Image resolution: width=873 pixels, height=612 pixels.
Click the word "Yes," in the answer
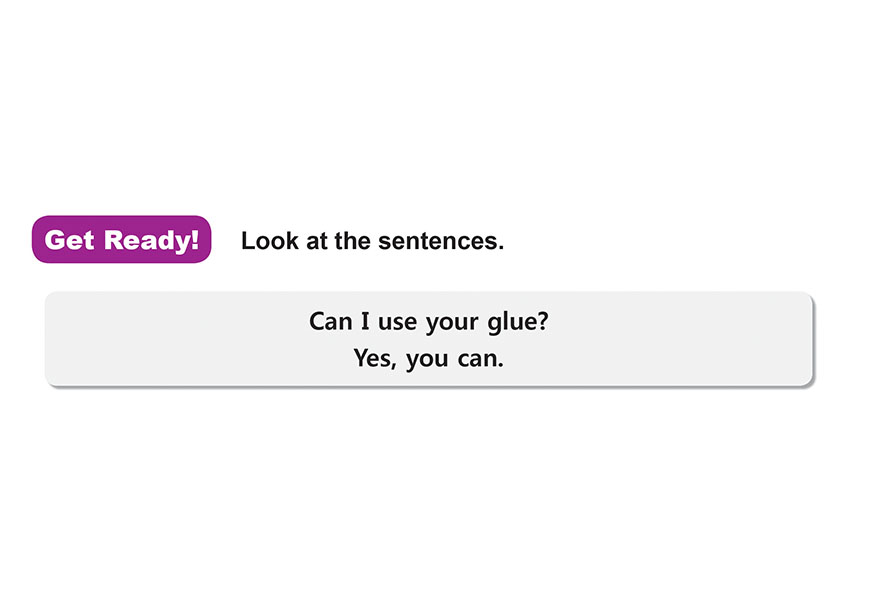coord(375,358)
